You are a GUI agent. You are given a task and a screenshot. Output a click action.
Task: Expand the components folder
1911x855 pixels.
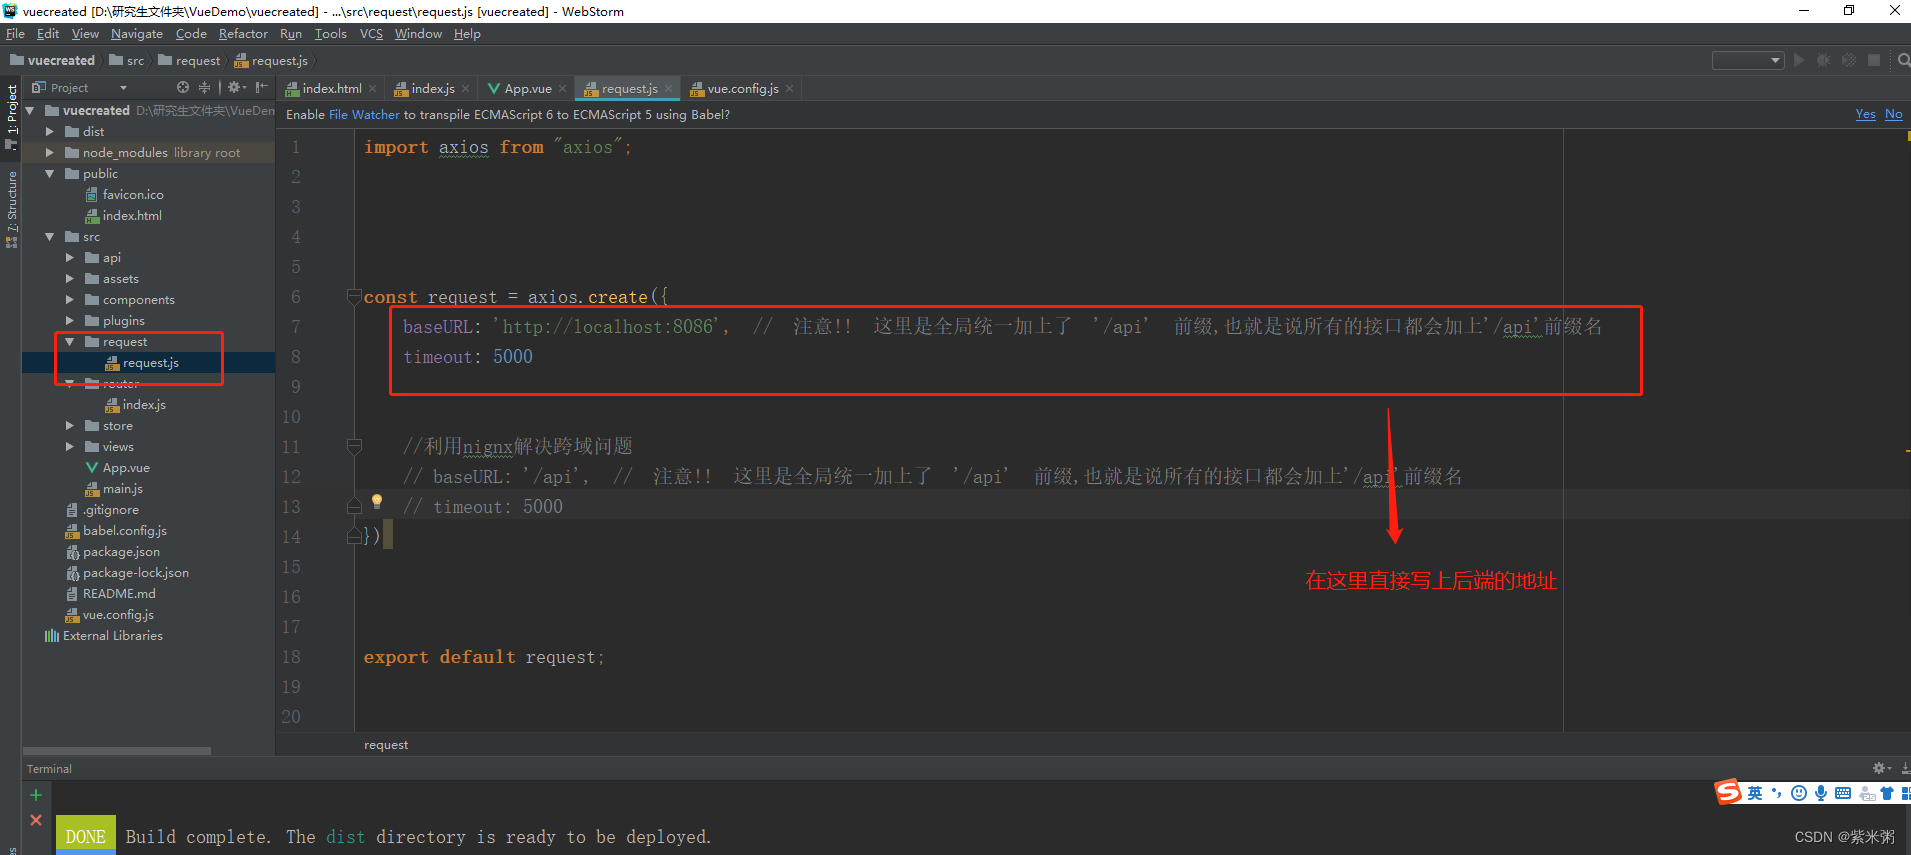(70, 300)
